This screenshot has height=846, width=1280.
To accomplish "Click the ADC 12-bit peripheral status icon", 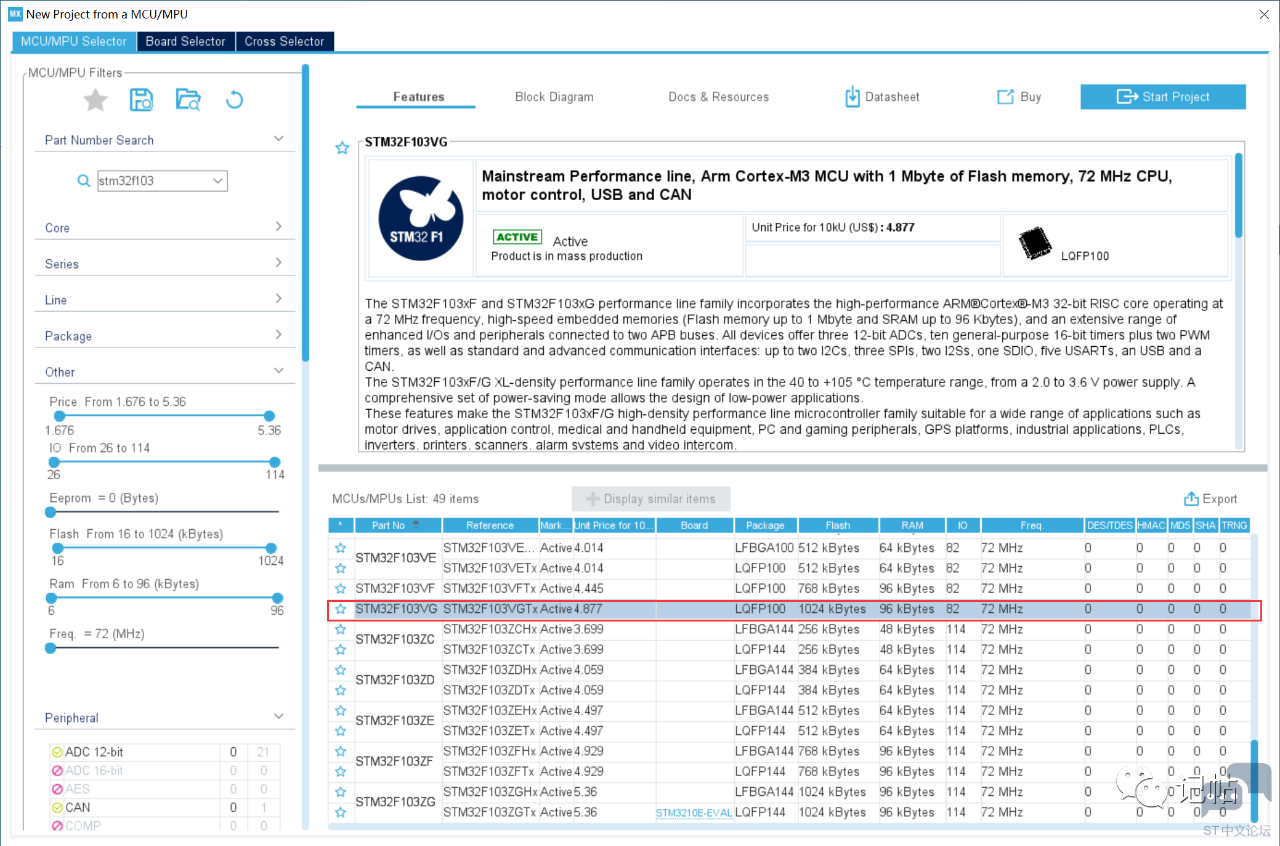I will (57, 752).
